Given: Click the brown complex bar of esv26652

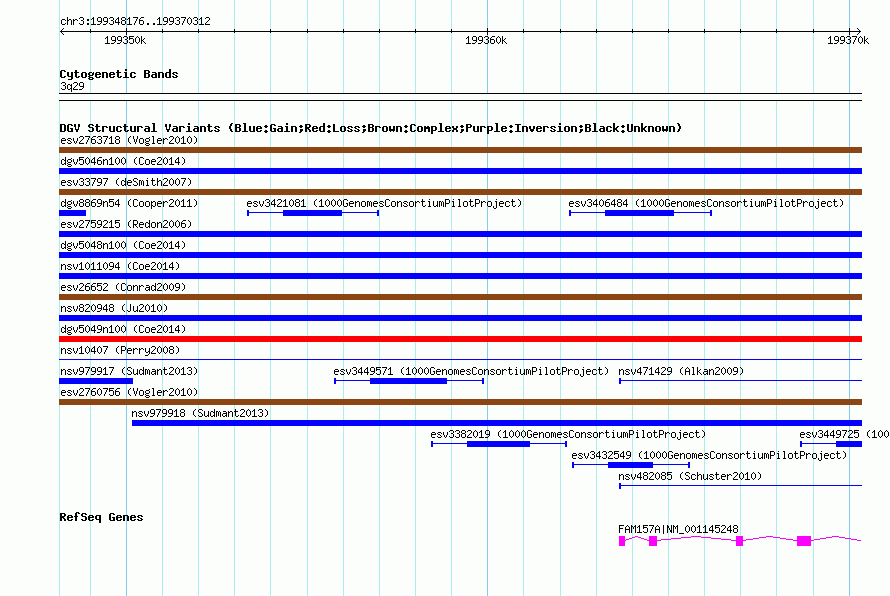Looking at the screenshot, I should click(x=460, y=297).
